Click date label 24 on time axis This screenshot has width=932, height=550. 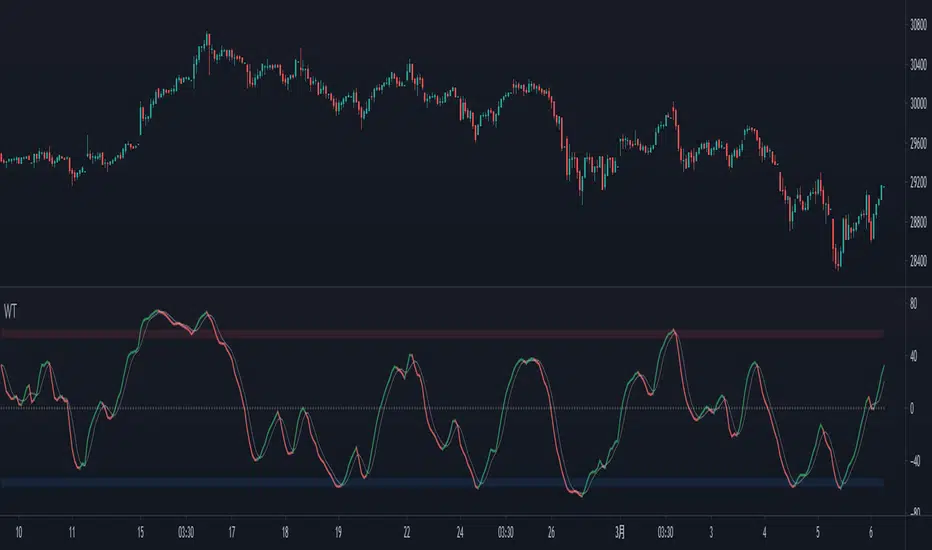coord(460,532)
